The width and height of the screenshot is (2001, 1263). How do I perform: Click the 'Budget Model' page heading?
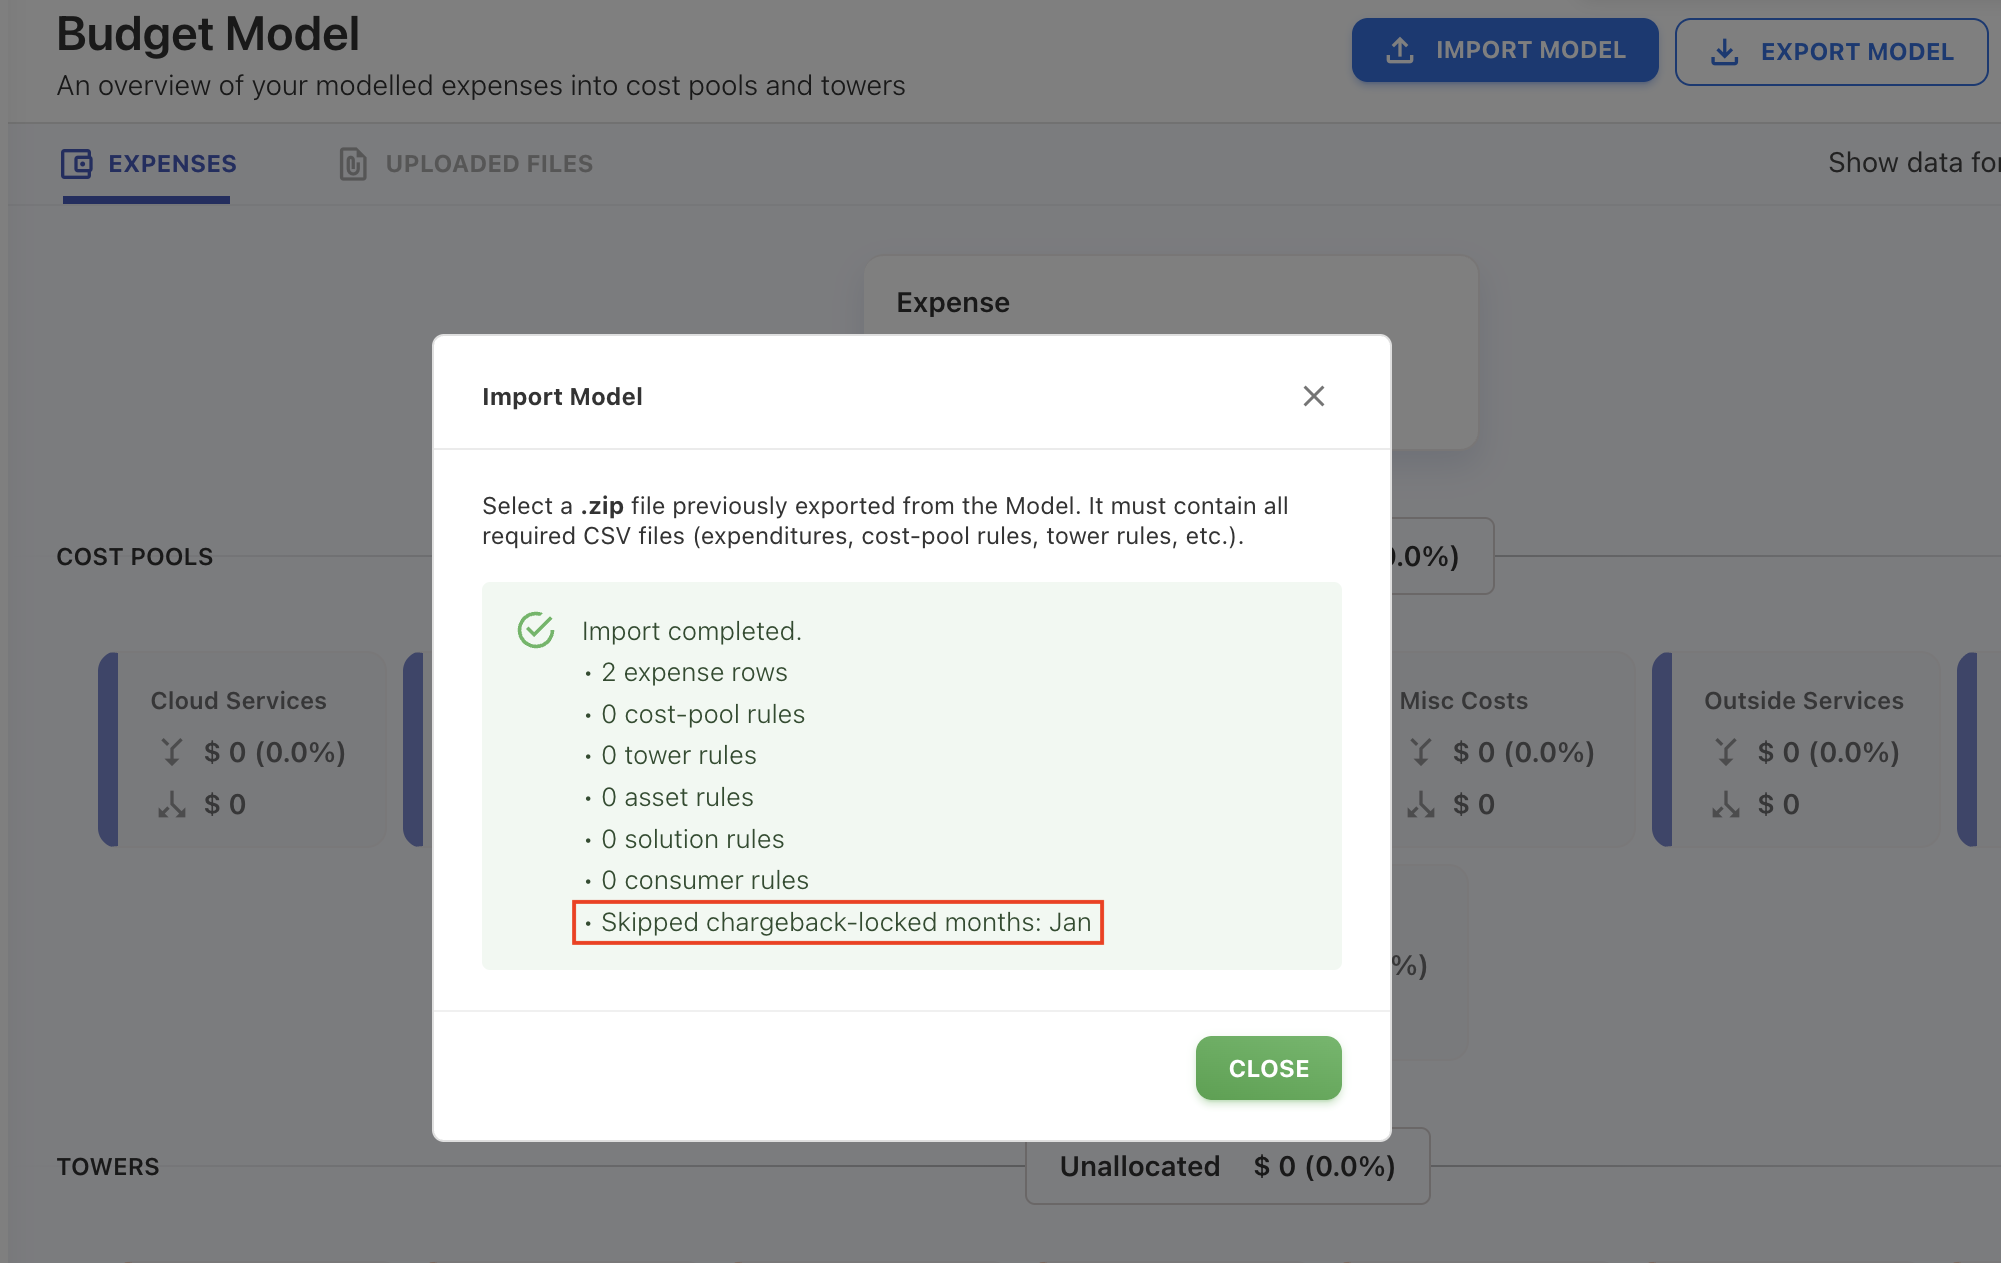click(x=208, y=34)
